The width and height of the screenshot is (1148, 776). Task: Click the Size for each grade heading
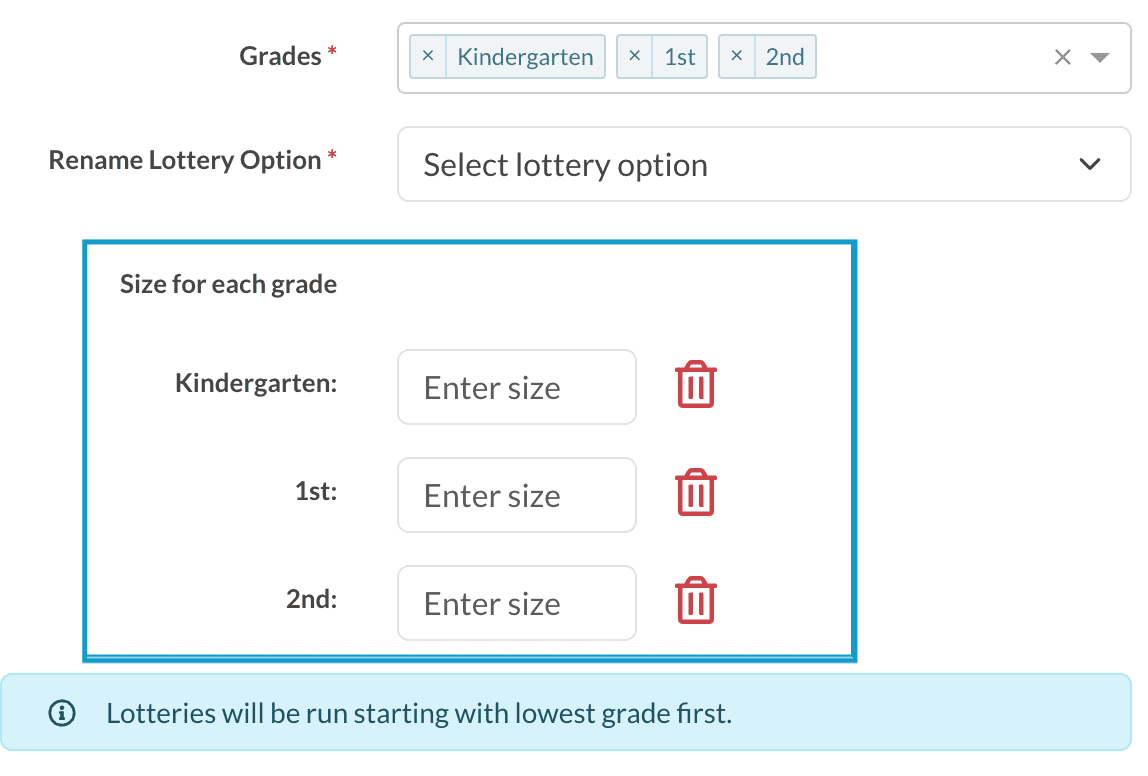point(228,285)
